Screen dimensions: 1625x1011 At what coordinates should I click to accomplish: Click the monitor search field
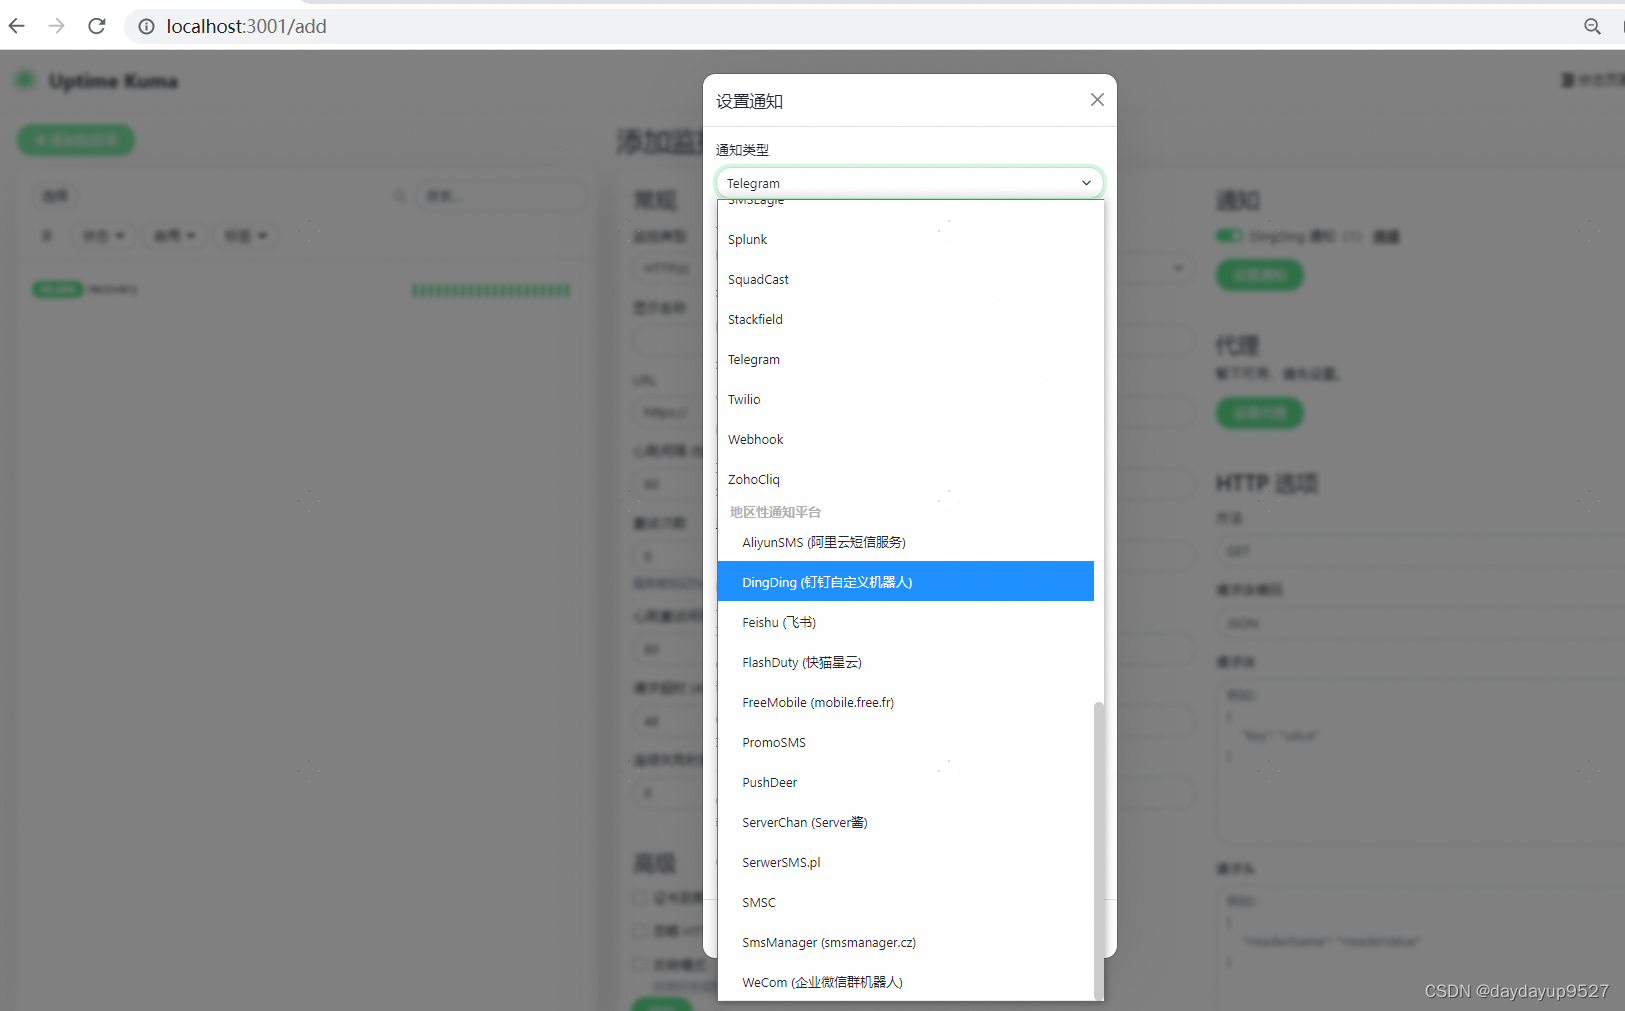[501, 196]
